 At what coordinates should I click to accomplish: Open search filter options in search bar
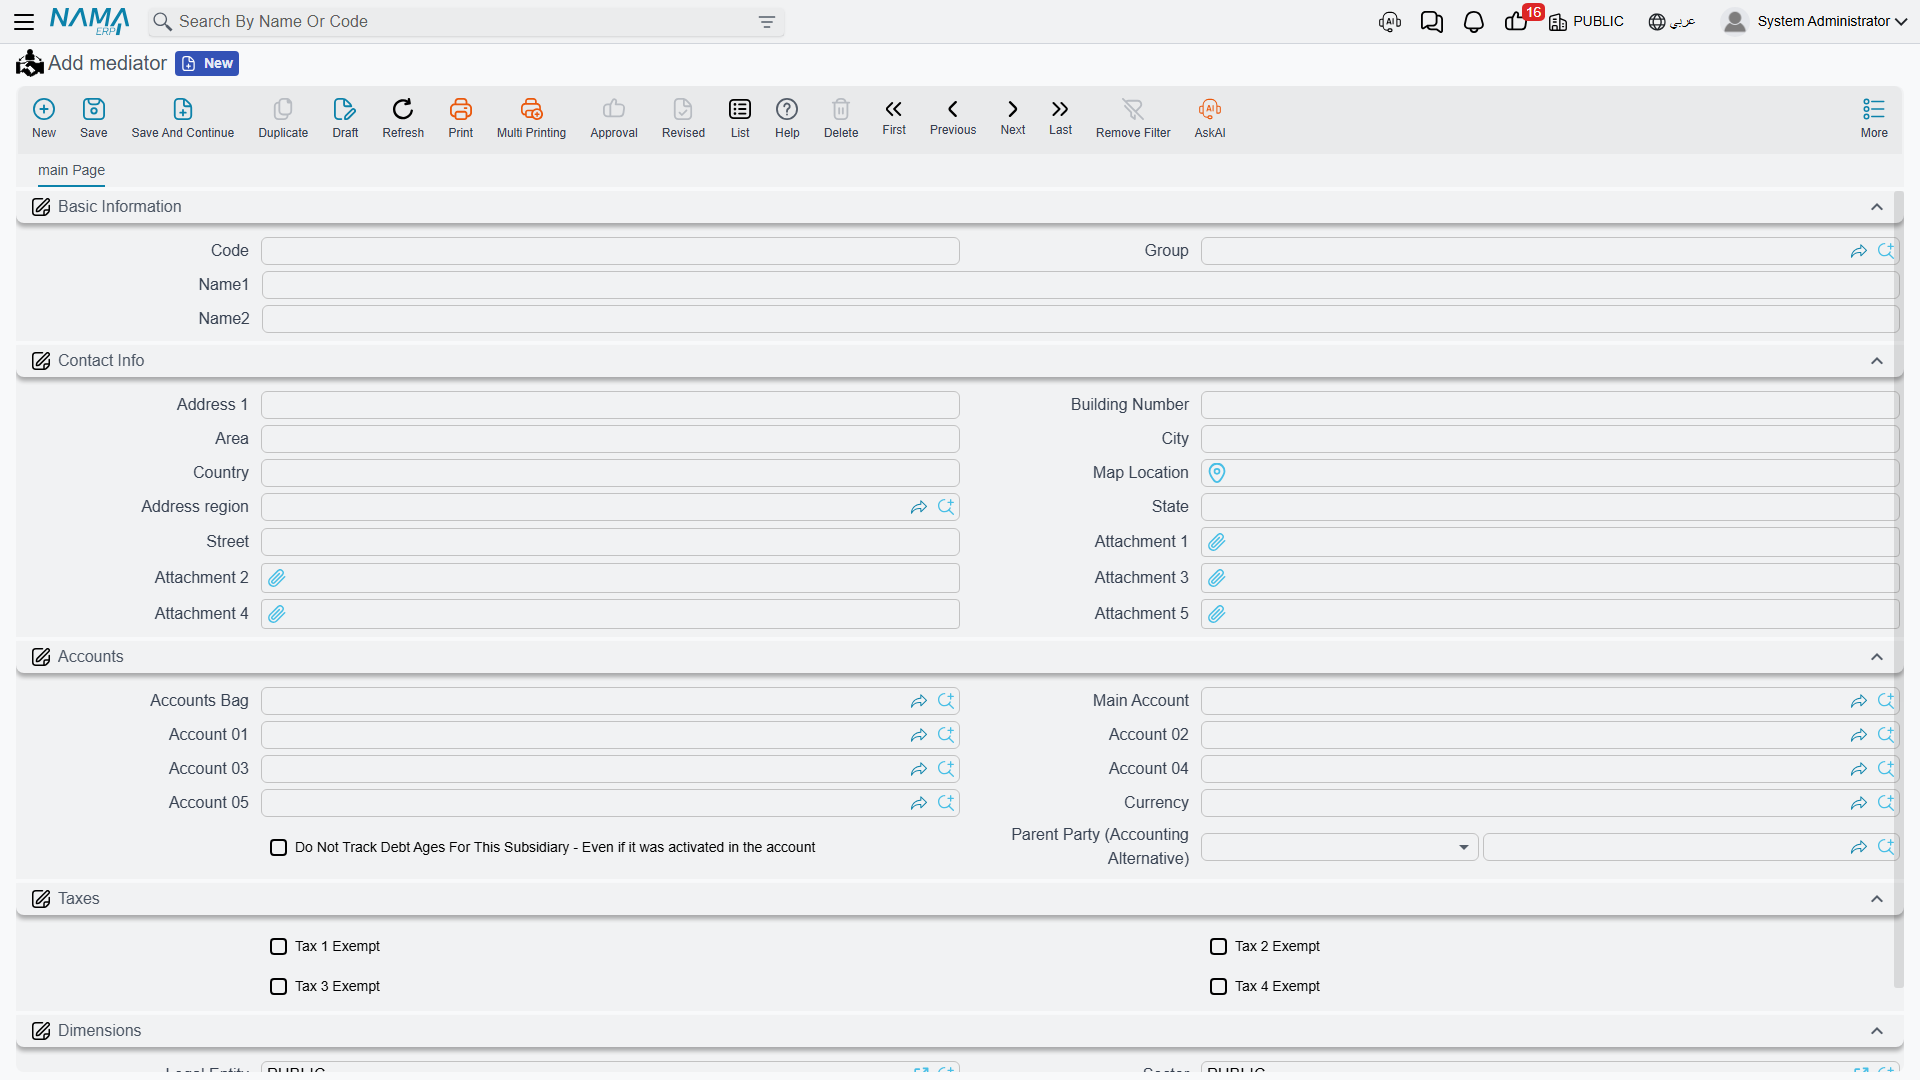pyautogui.click(x=767, y=22)
